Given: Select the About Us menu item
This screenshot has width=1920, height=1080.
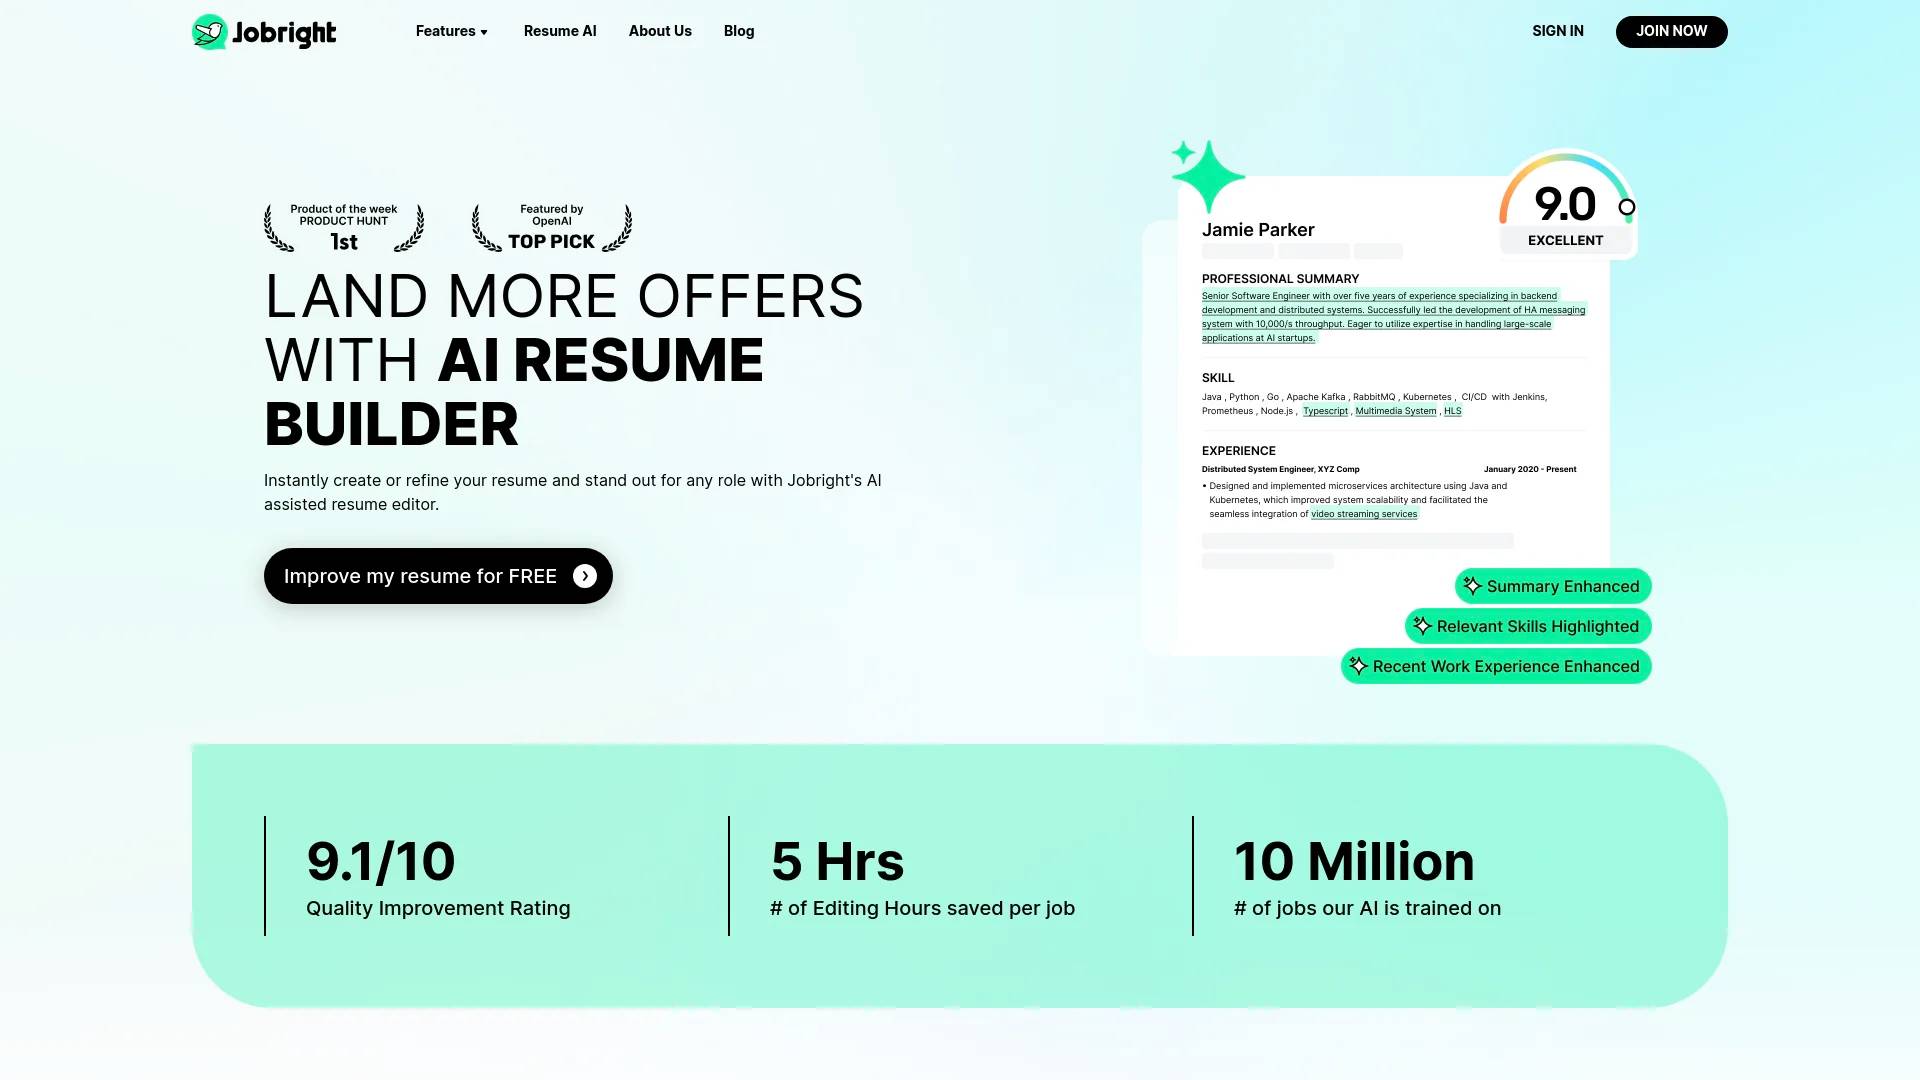Looking at the screenshot, I should [x=659, y=30].
